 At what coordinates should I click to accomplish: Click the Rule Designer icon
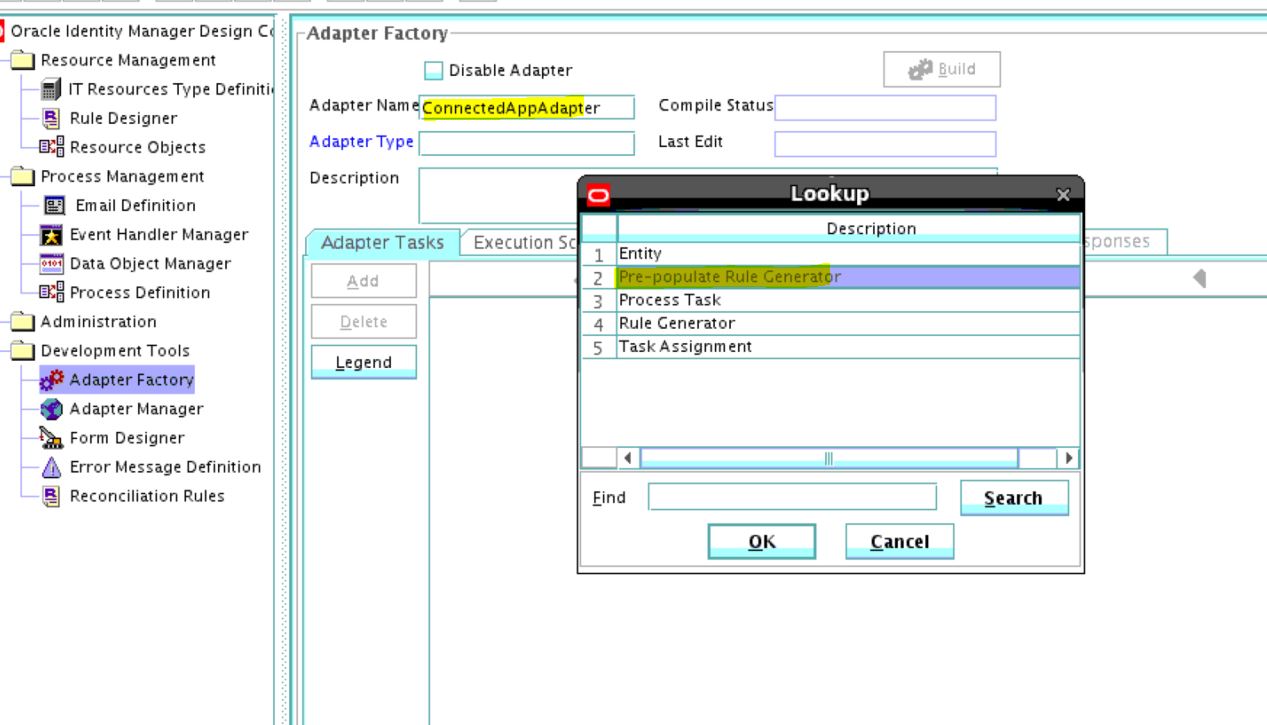point(51,118)
